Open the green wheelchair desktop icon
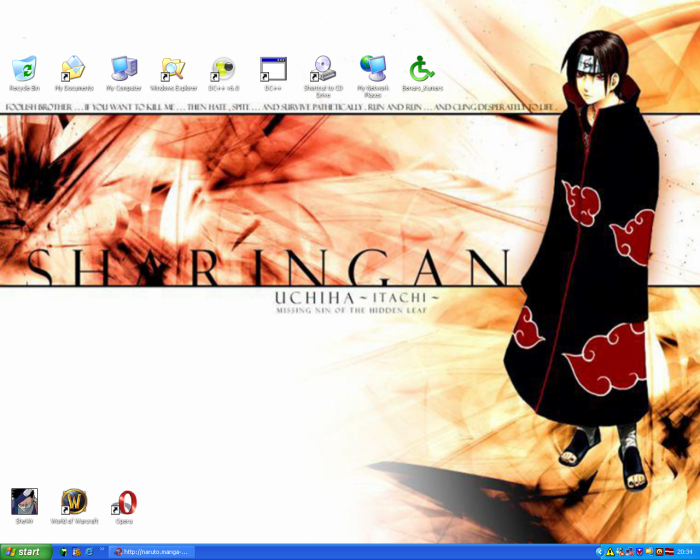 pyautogui.click(x=422, y=74)
